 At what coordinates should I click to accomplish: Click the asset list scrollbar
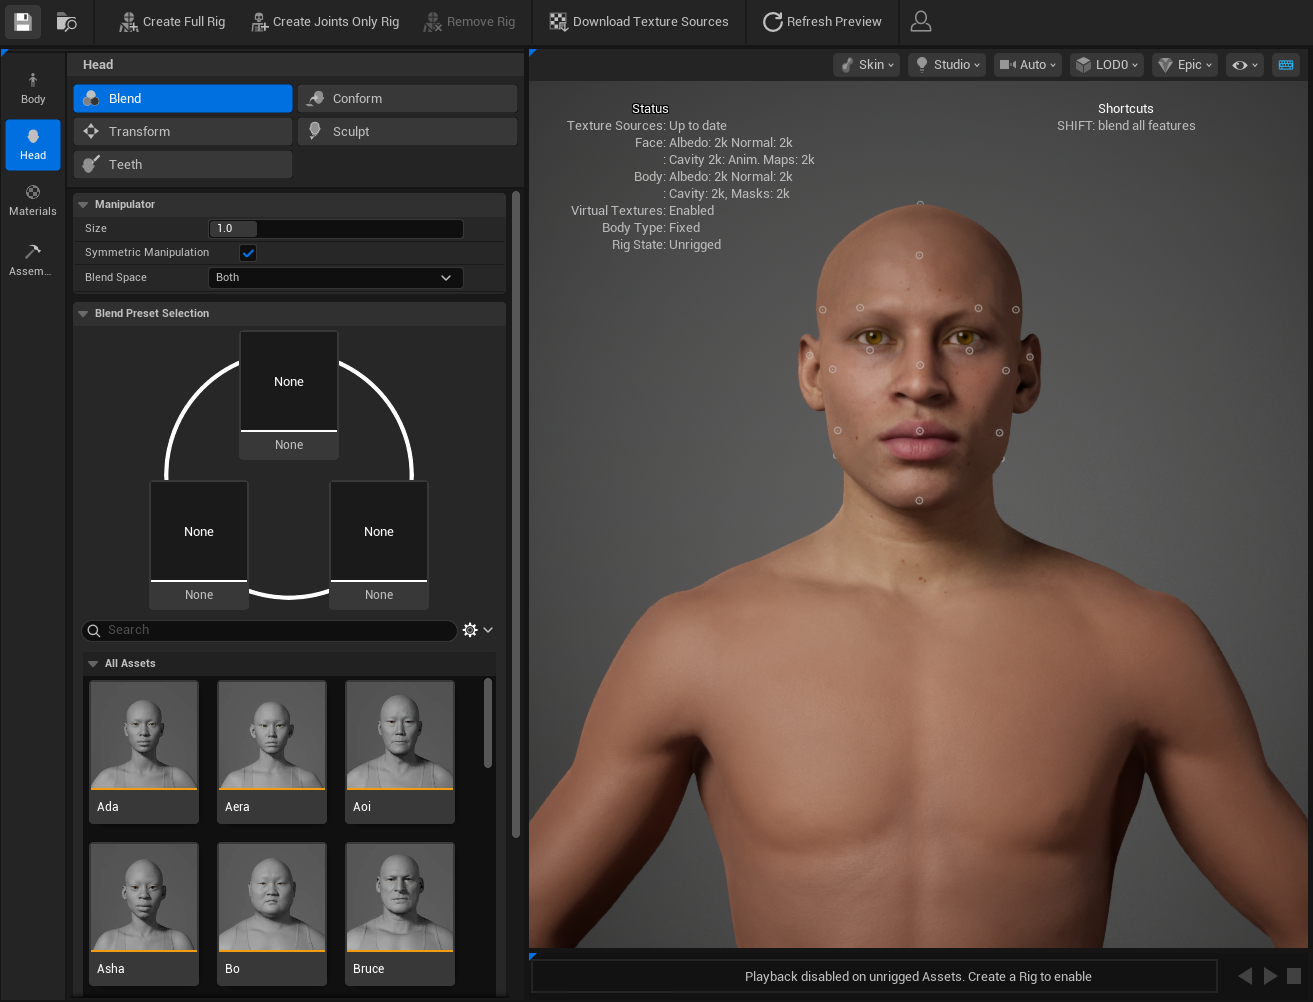pos(488,723)
